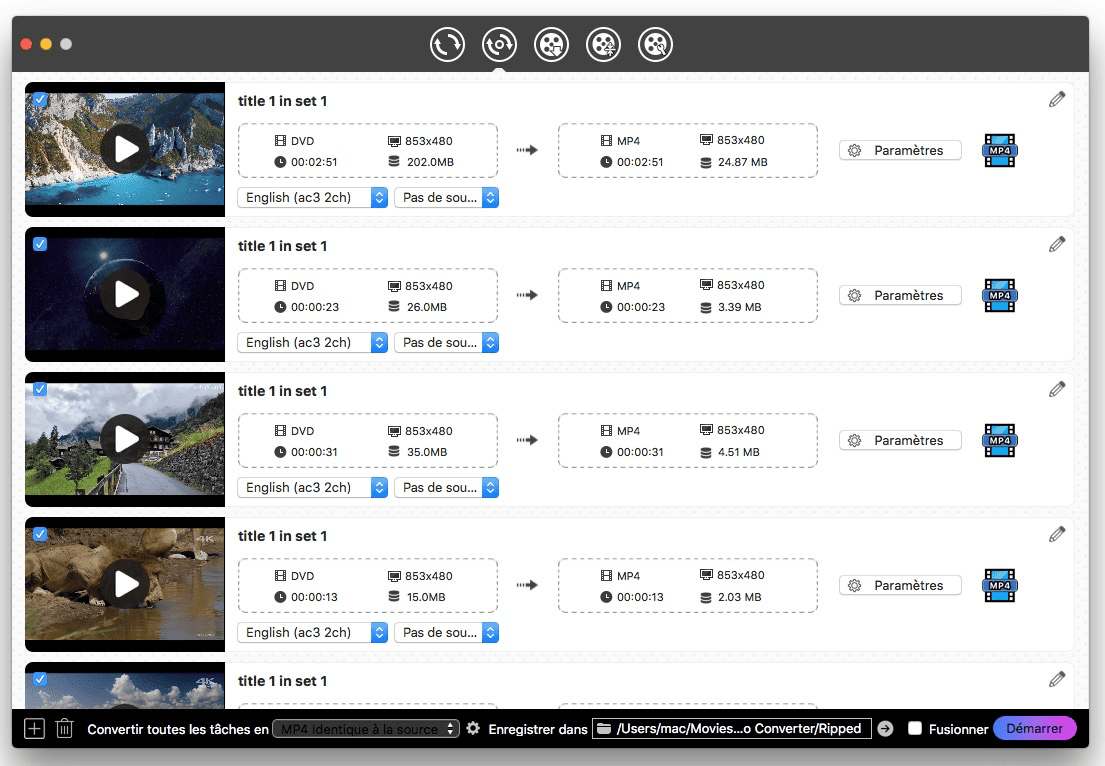1105x766 pixels.
Task: Click the 24.87 MB output size
Action: [743, 162]
